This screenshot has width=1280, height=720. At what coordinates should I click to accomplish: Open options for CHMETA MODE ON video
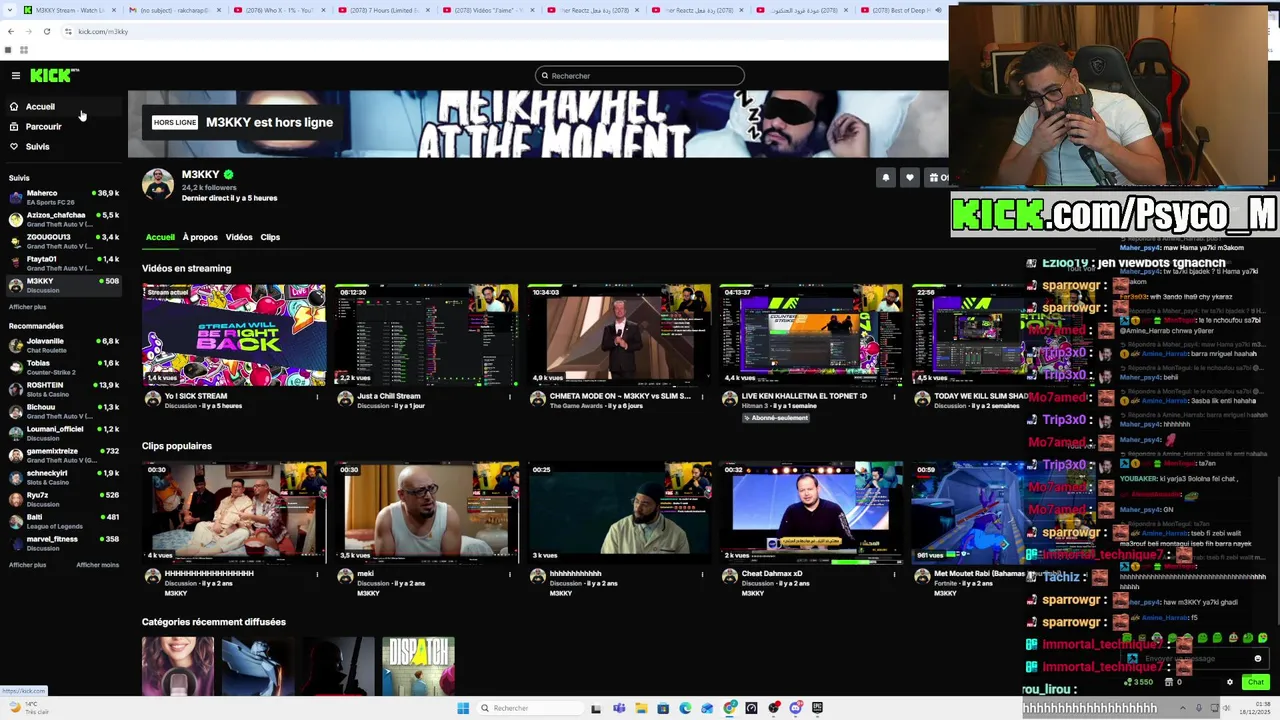(x=701, y=397)
